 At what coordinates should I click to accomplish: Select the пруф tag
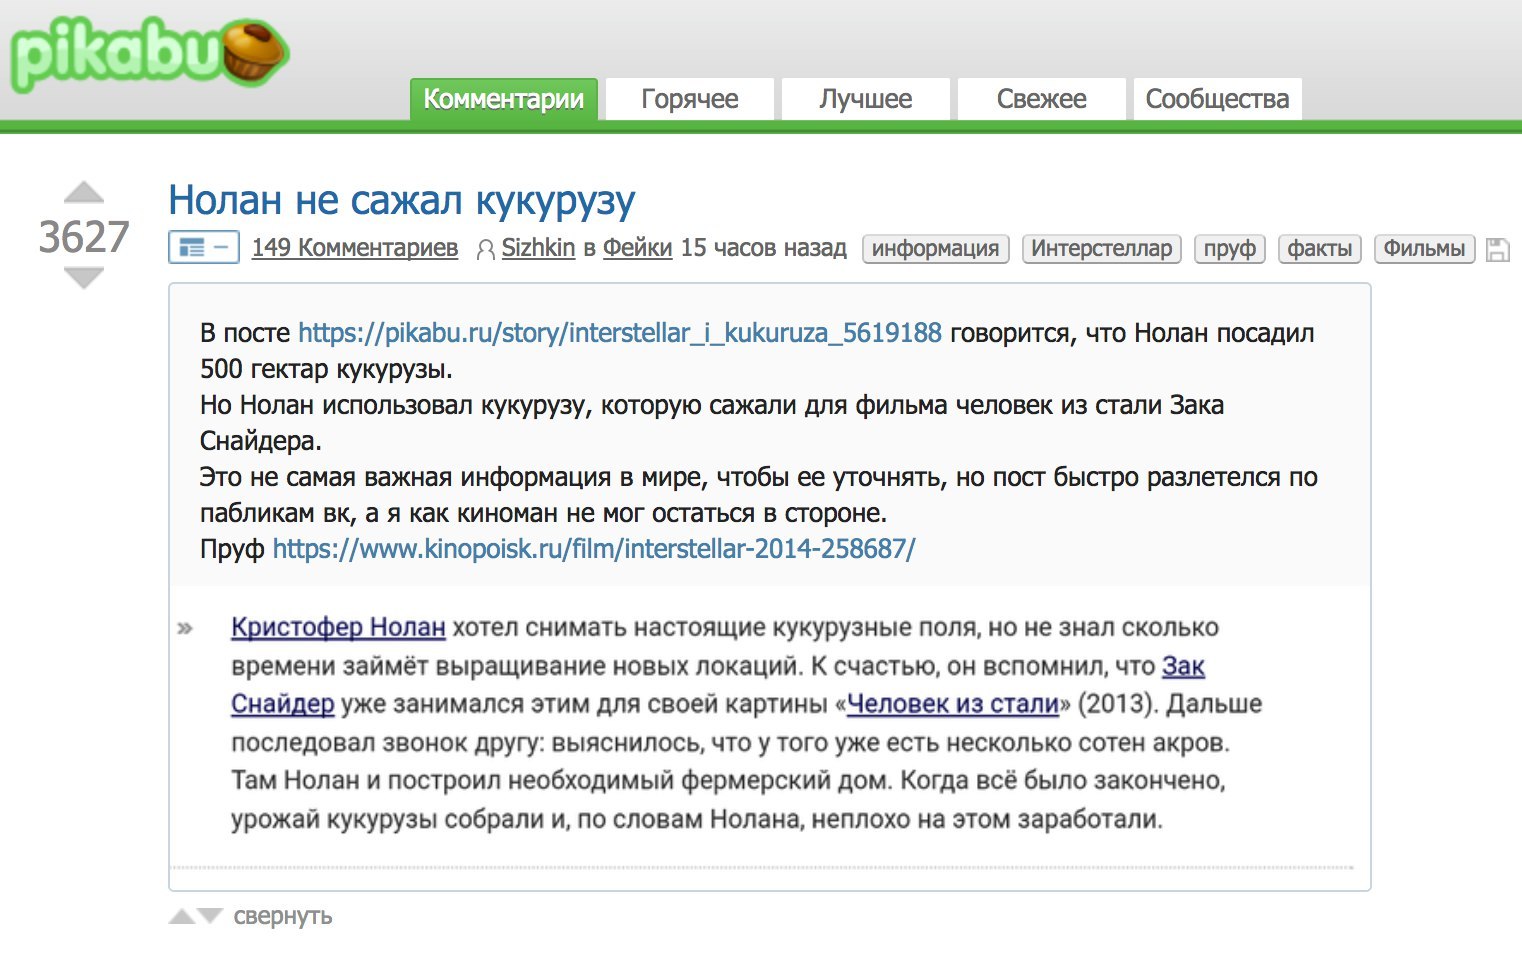(1230, 249)
